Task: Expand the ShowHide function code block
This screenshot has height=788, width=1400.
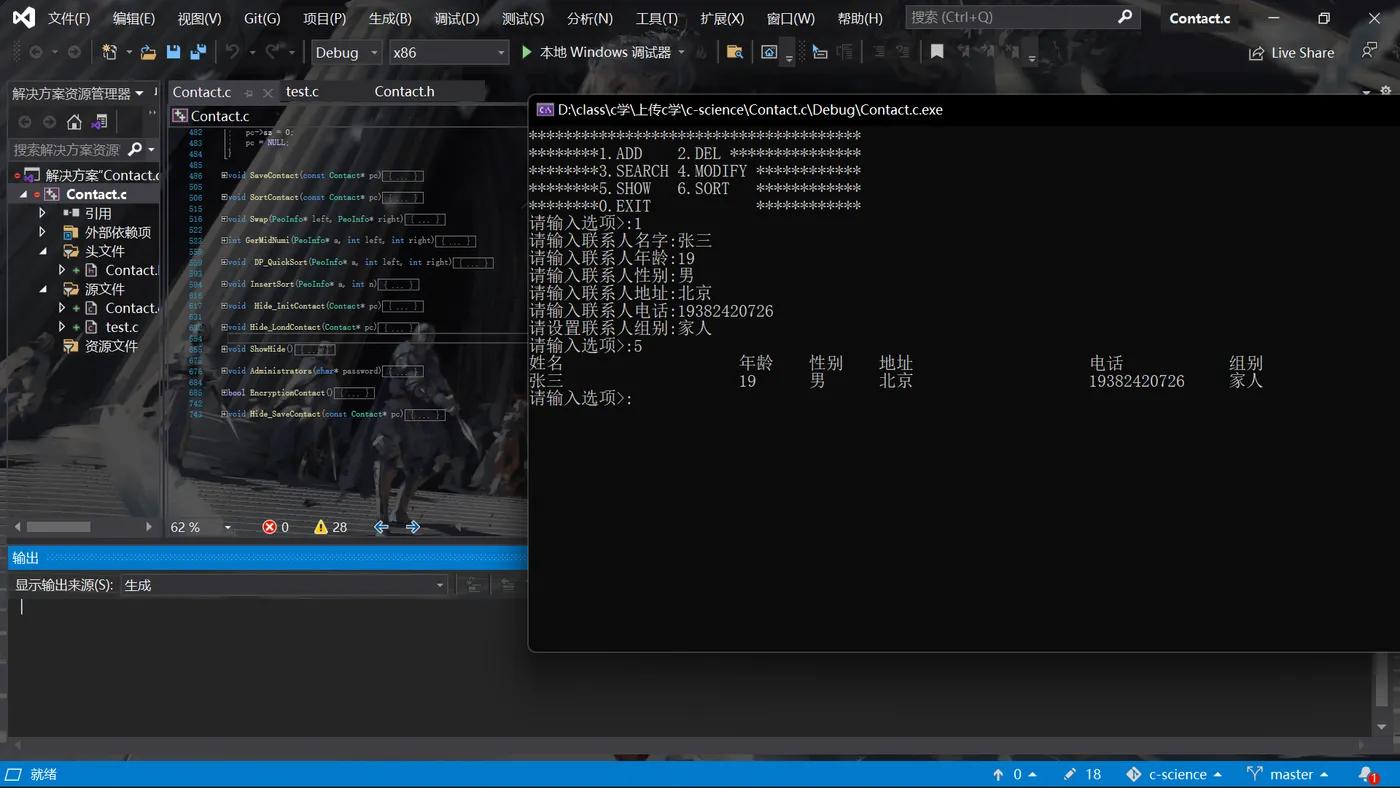Action: 224,349
